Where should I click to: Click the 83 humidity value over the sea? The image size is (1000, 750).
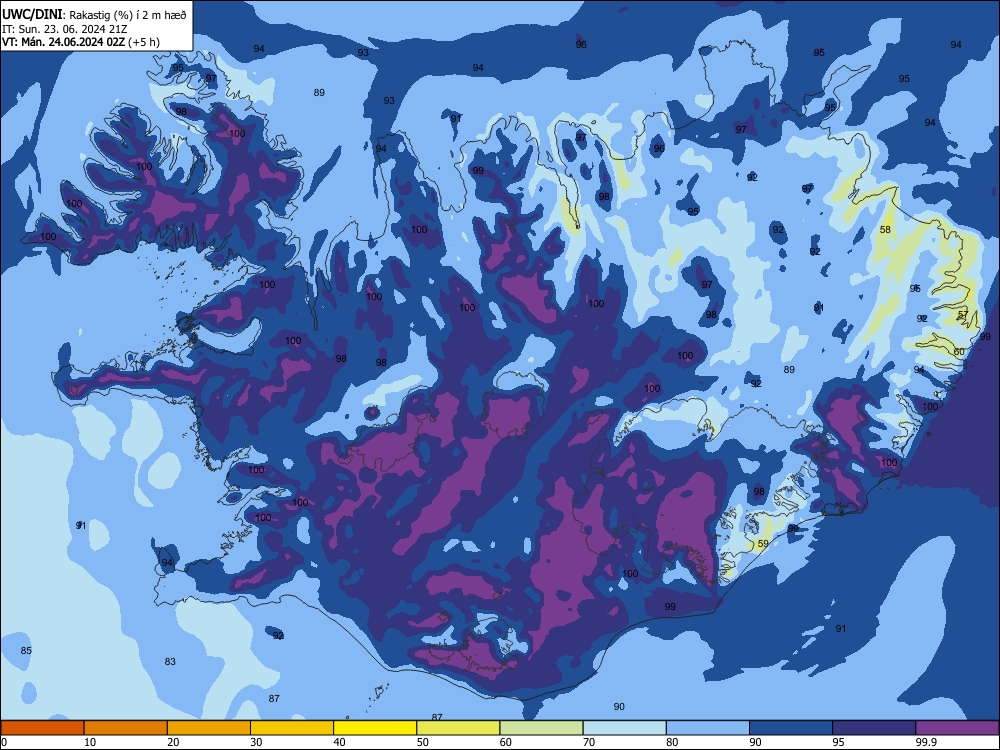pos(170,661)
